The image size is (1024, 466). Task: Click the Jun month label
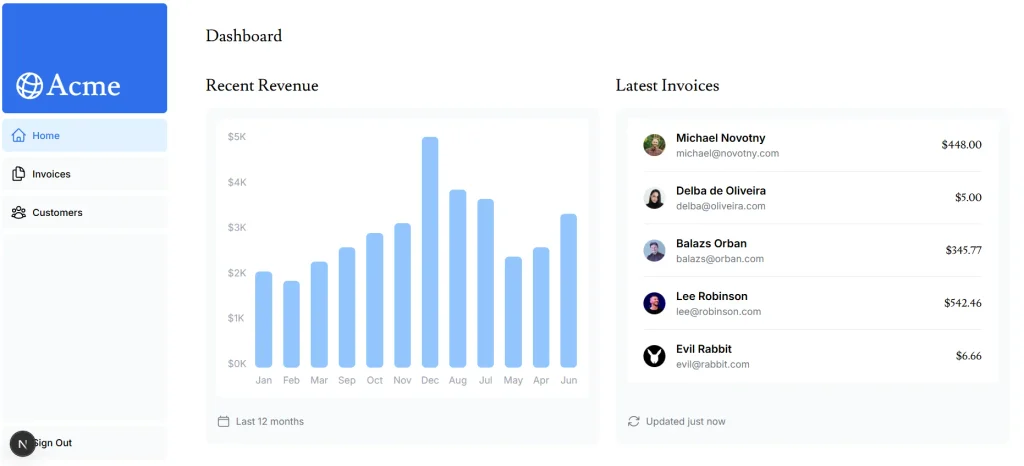(569, 381)
